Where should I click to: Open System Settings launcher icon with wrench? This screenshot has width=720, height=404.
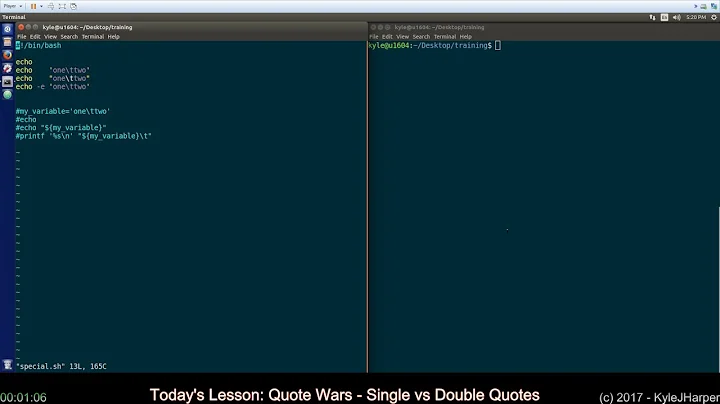click(x=7, y=68)
